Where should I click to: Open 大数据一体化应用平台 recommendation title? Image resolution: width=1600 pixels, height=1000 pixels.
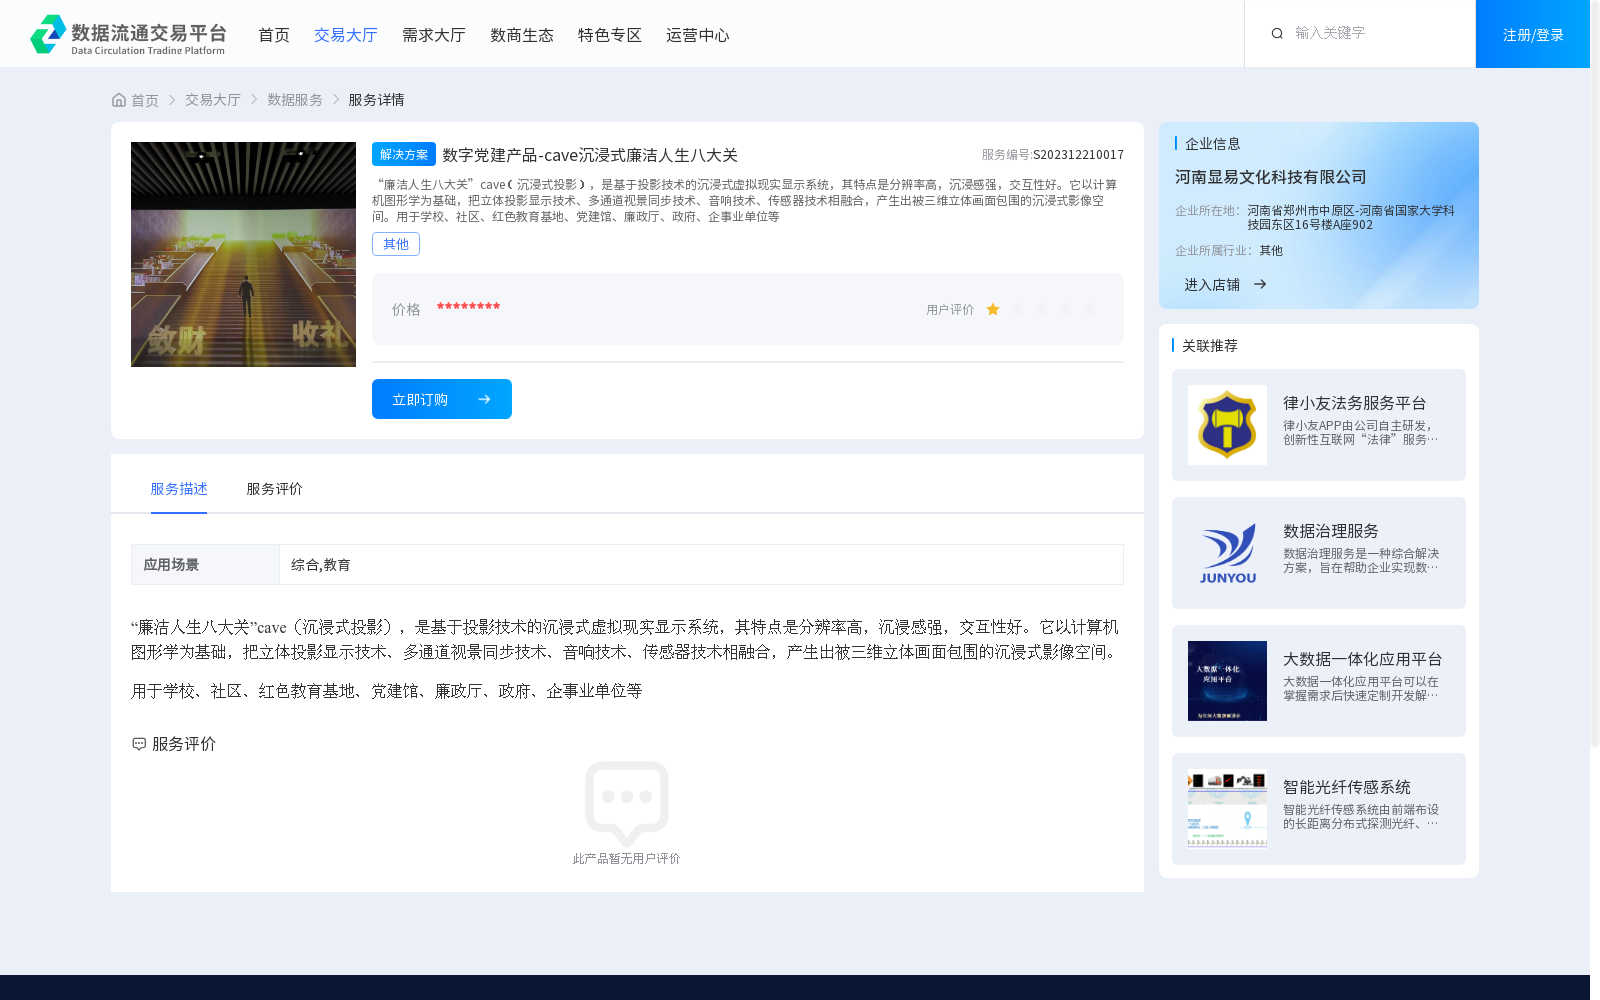point(1363,659)
